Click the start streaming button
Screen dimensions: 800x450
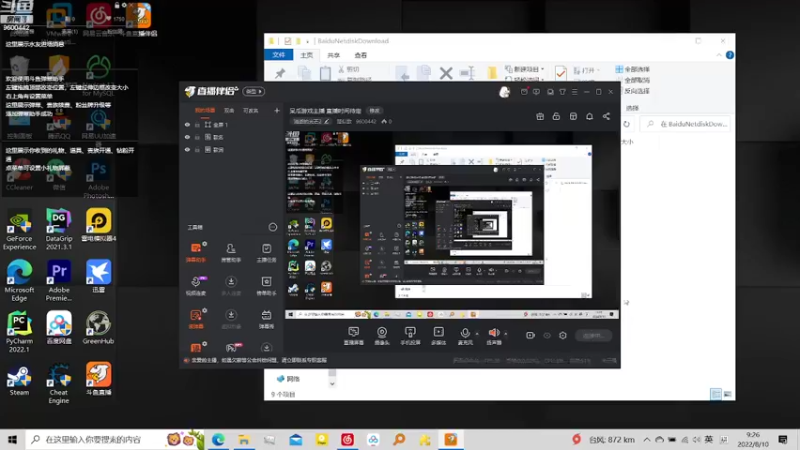[593, 335]
